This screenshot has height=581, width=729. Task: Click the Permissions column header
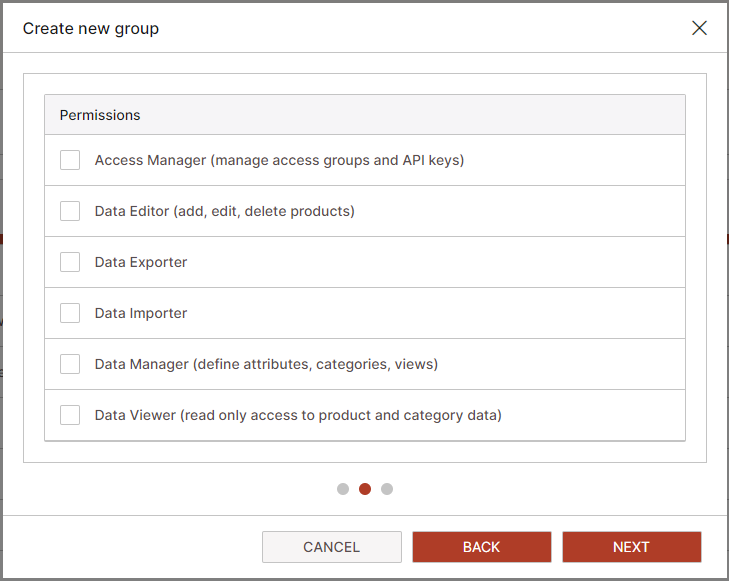tap(100, 115)
